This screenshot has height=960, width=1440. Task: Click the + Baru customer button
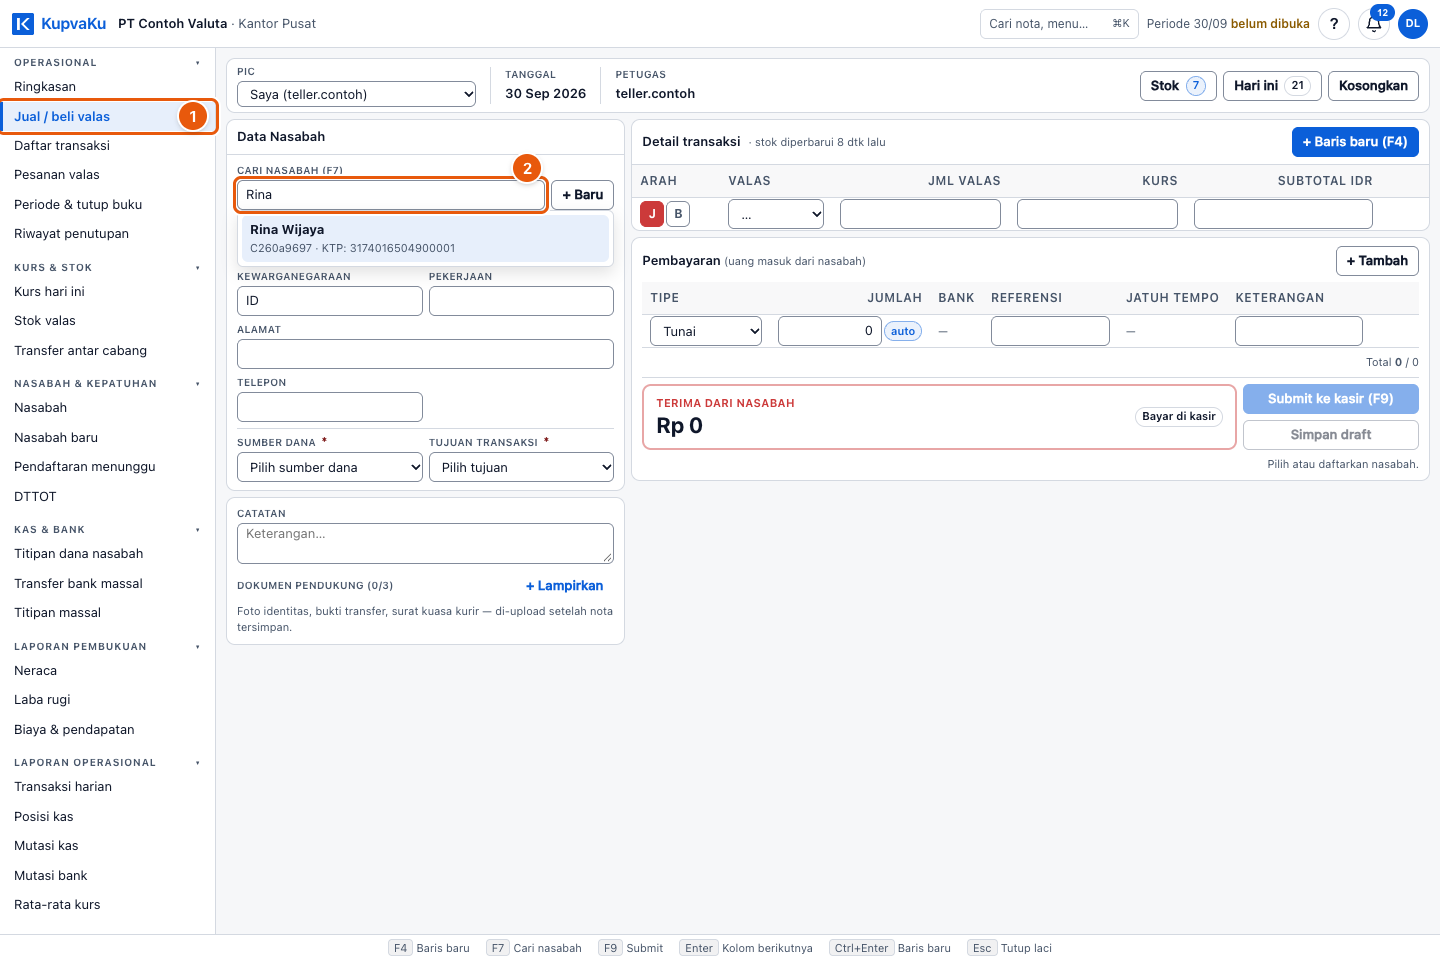pyautogui.click(x=582, y=195)
